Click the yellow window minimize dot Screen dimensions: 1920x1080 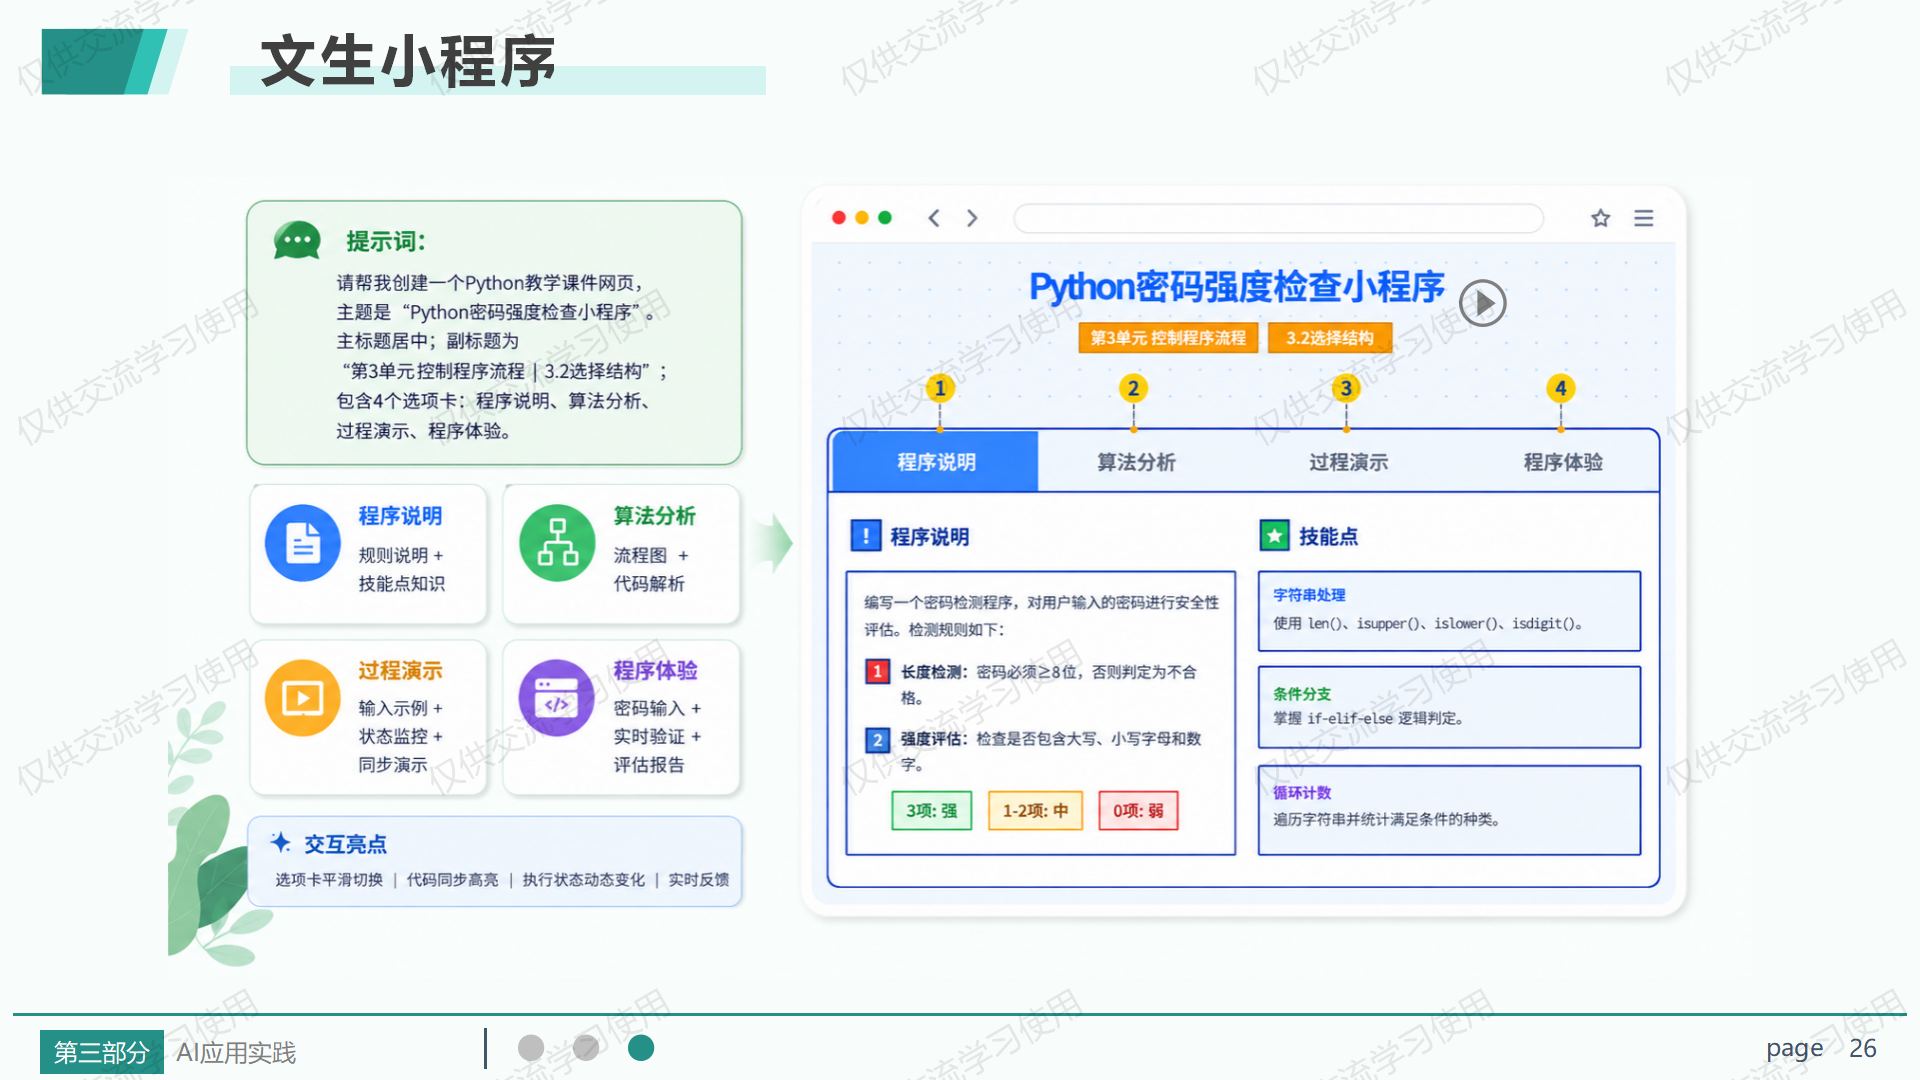pyautogui.click(x=862, y=218)
